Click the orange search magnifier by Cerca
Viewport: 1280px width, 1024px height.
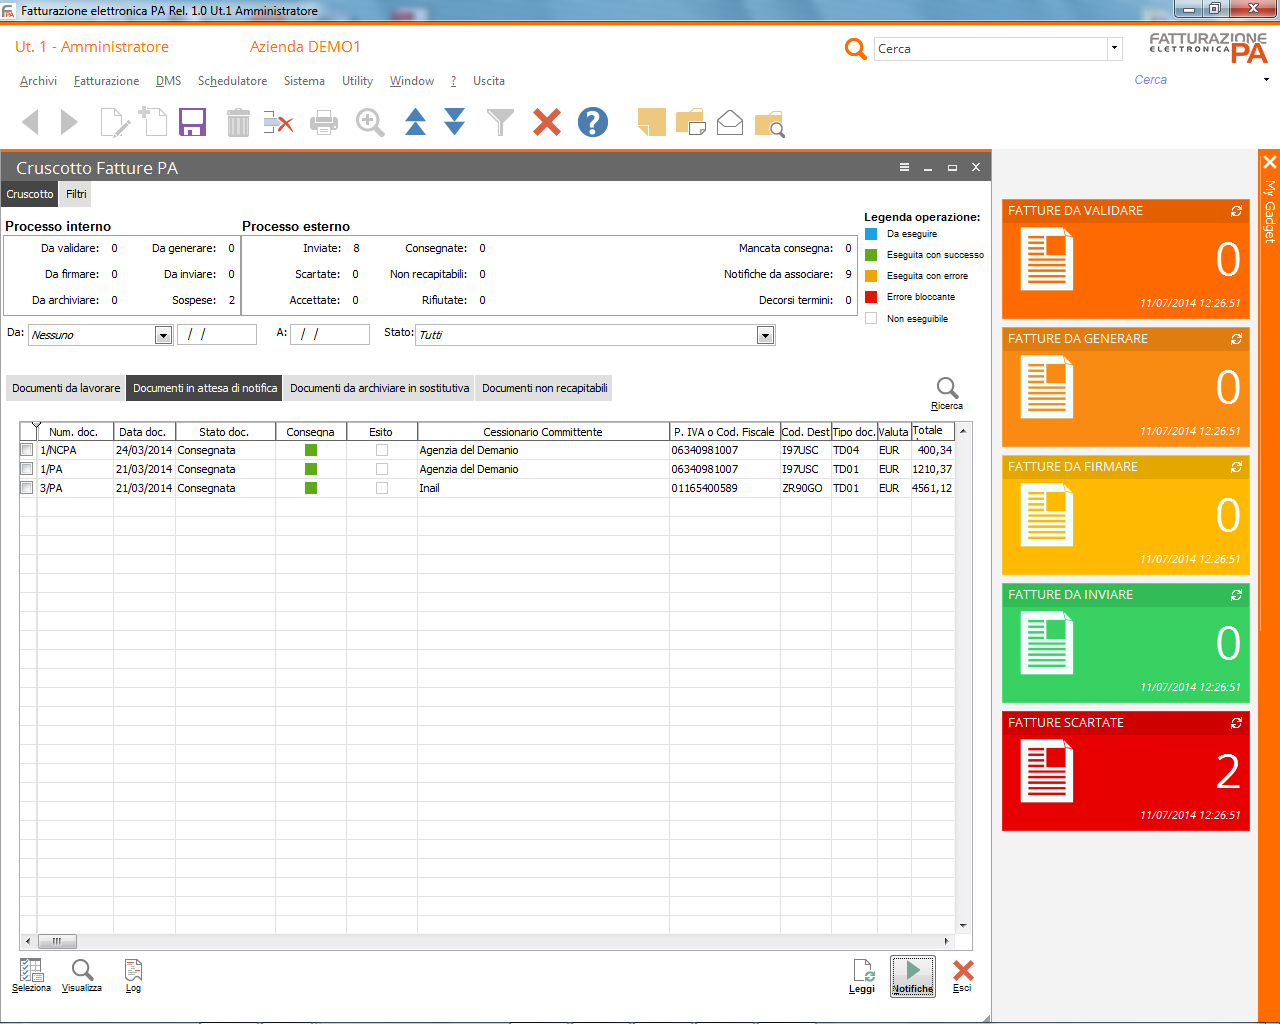(856, 48)
